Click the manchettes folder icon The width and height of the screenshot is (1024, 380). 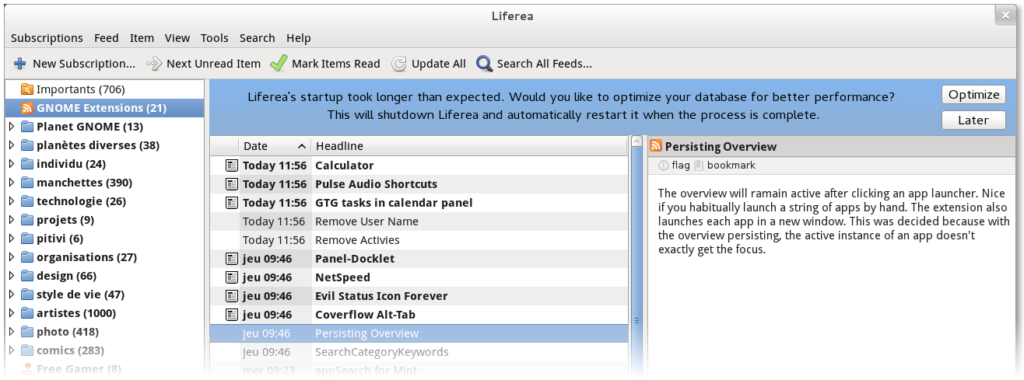(27, 183)
